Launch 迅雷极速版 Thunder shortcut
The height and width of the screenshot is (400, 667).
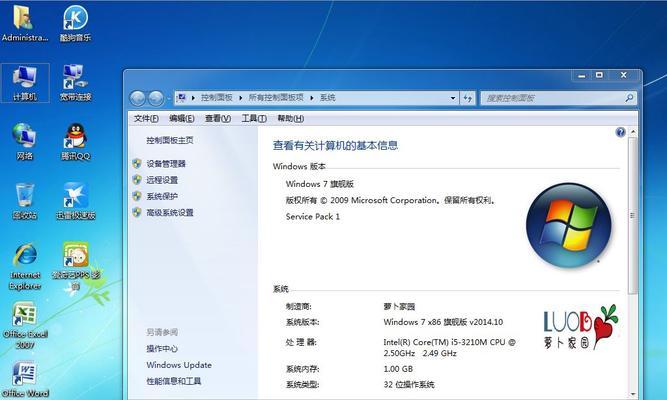click(x=75, y=201)
